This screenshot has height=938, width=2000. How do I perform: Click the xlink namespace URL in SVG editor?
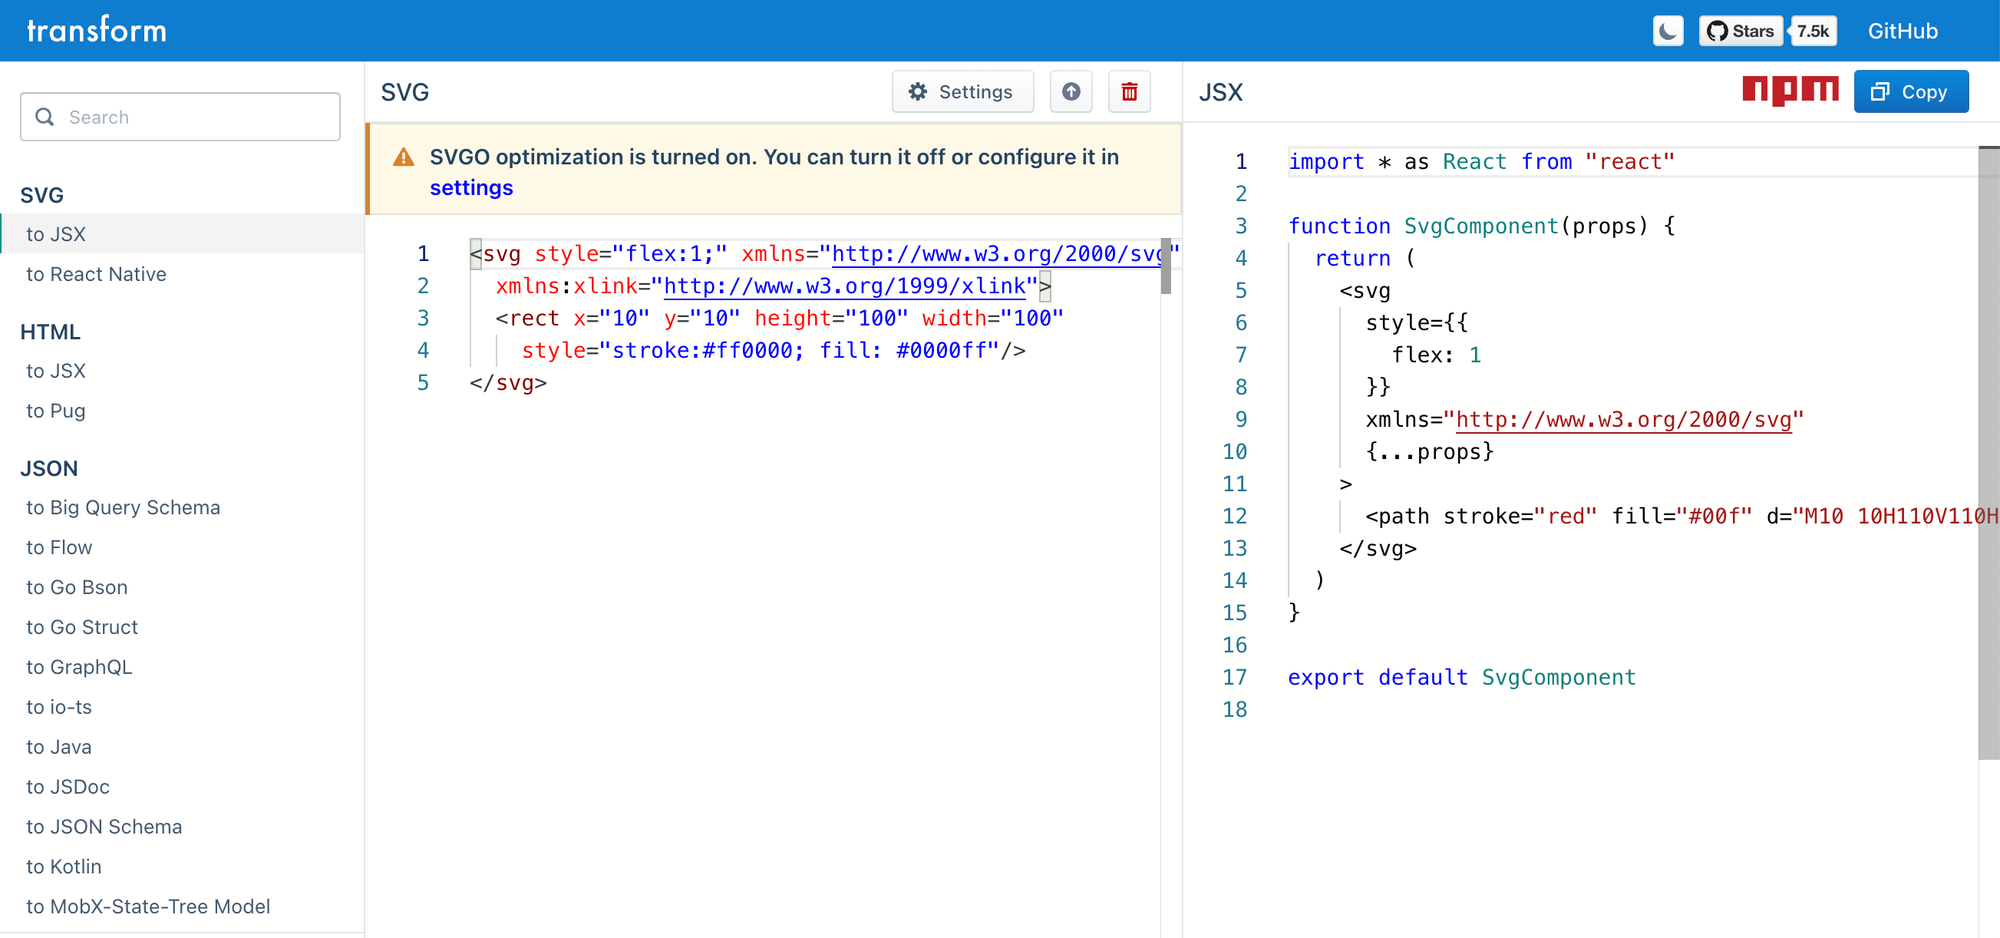coord(845,286)
